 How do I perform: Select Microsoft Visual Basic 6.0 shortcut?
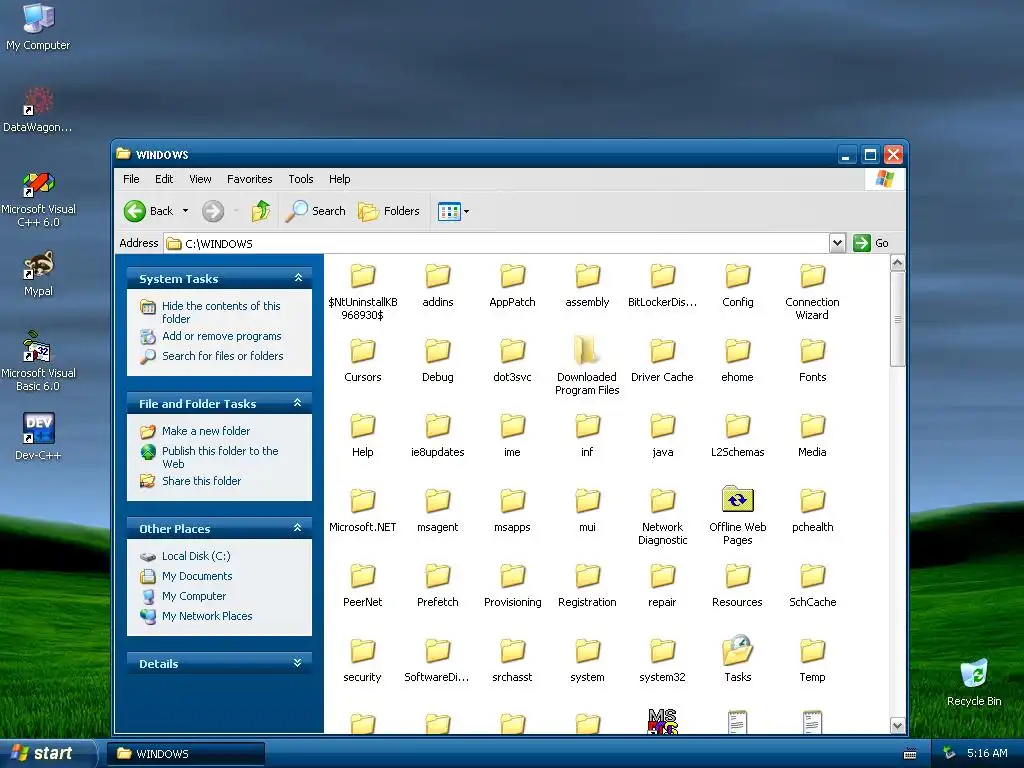[38, 361]
